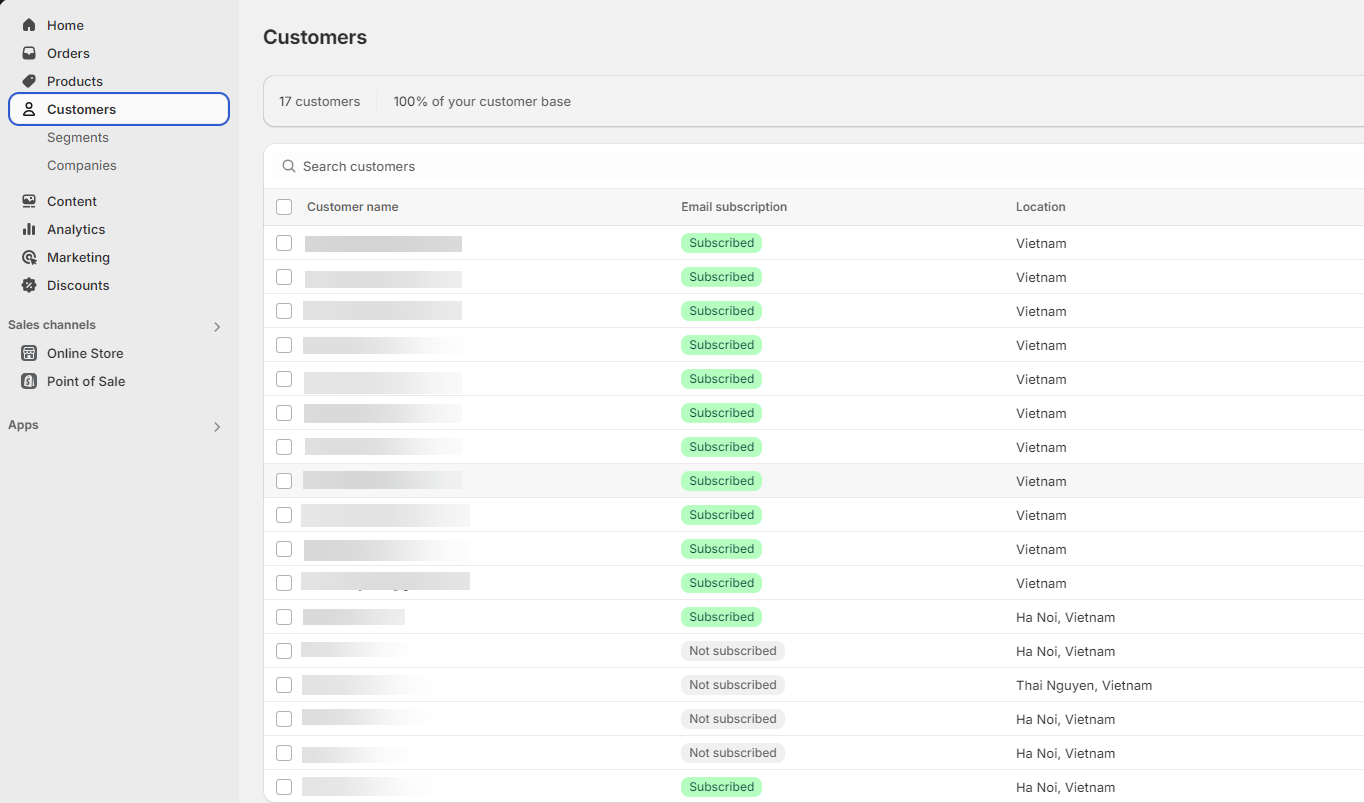Open the Products tag icon
This screenshot has width=1364, height=803.
[29, 81]
